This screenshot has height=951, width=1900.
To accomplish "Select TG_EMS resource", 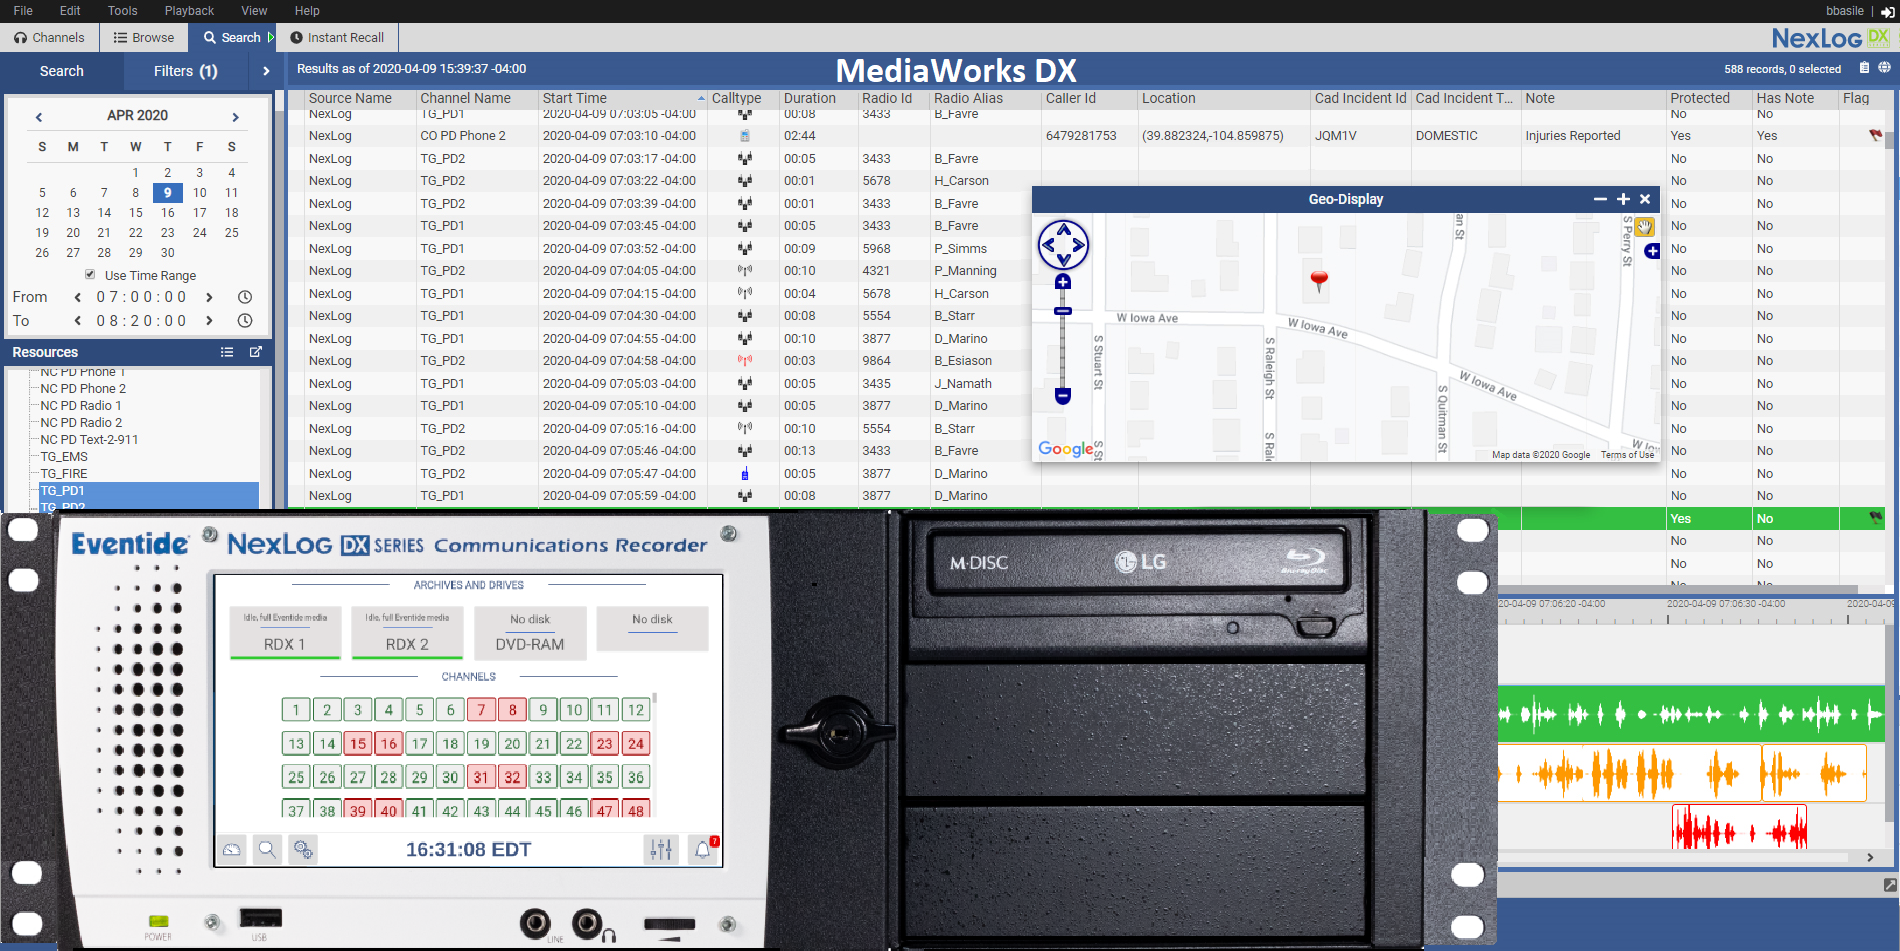I will [64, 457].
